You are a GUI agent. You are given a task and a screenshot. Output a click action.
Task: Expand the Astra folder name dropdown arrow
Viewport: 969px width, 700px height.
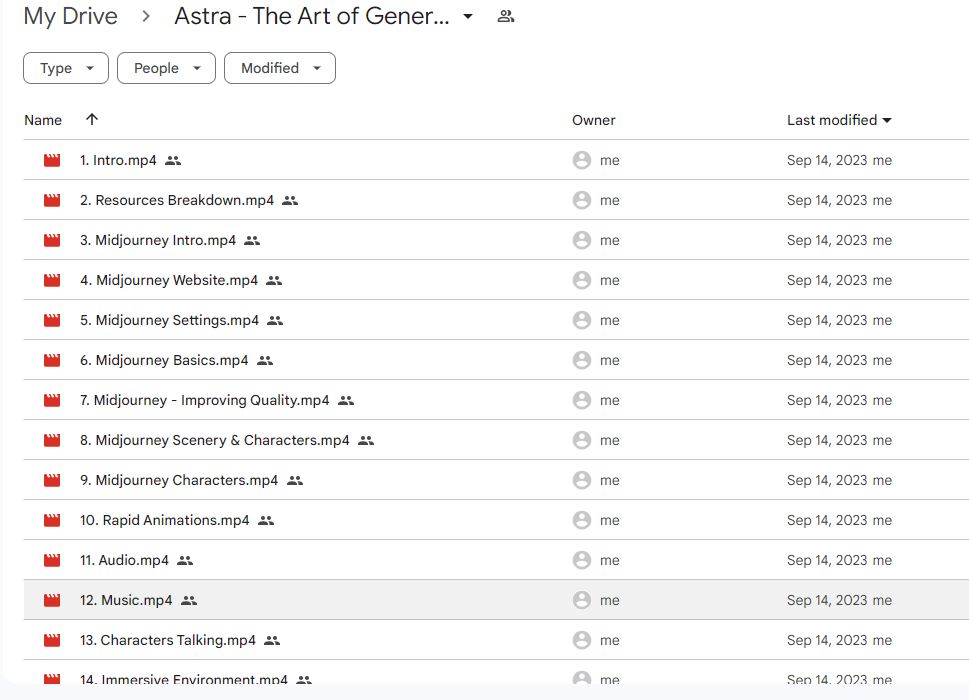[x=468, y=16]
